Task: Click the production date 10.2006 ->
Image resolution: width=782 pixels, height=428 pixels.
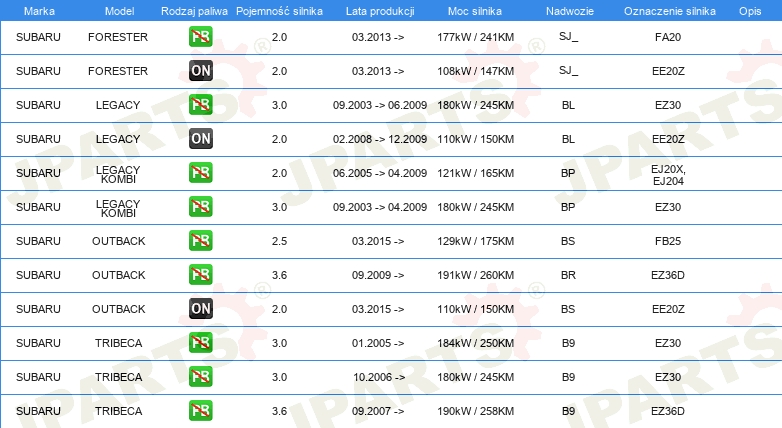Action: (x=379, y=377)
